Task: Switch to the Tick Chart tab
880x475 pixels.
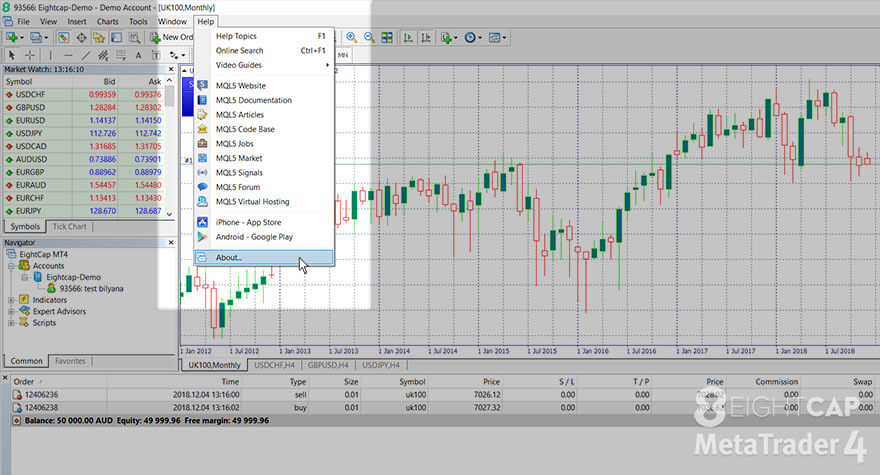Action: pos(70,226)
